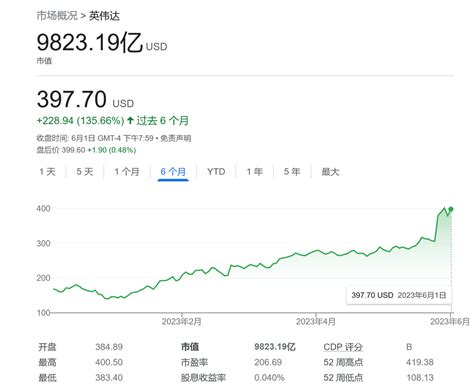This screenshot has height=389, width=474.
Task: Click the green up arrow by 过去 6 个月
Action: click(130, 120)
